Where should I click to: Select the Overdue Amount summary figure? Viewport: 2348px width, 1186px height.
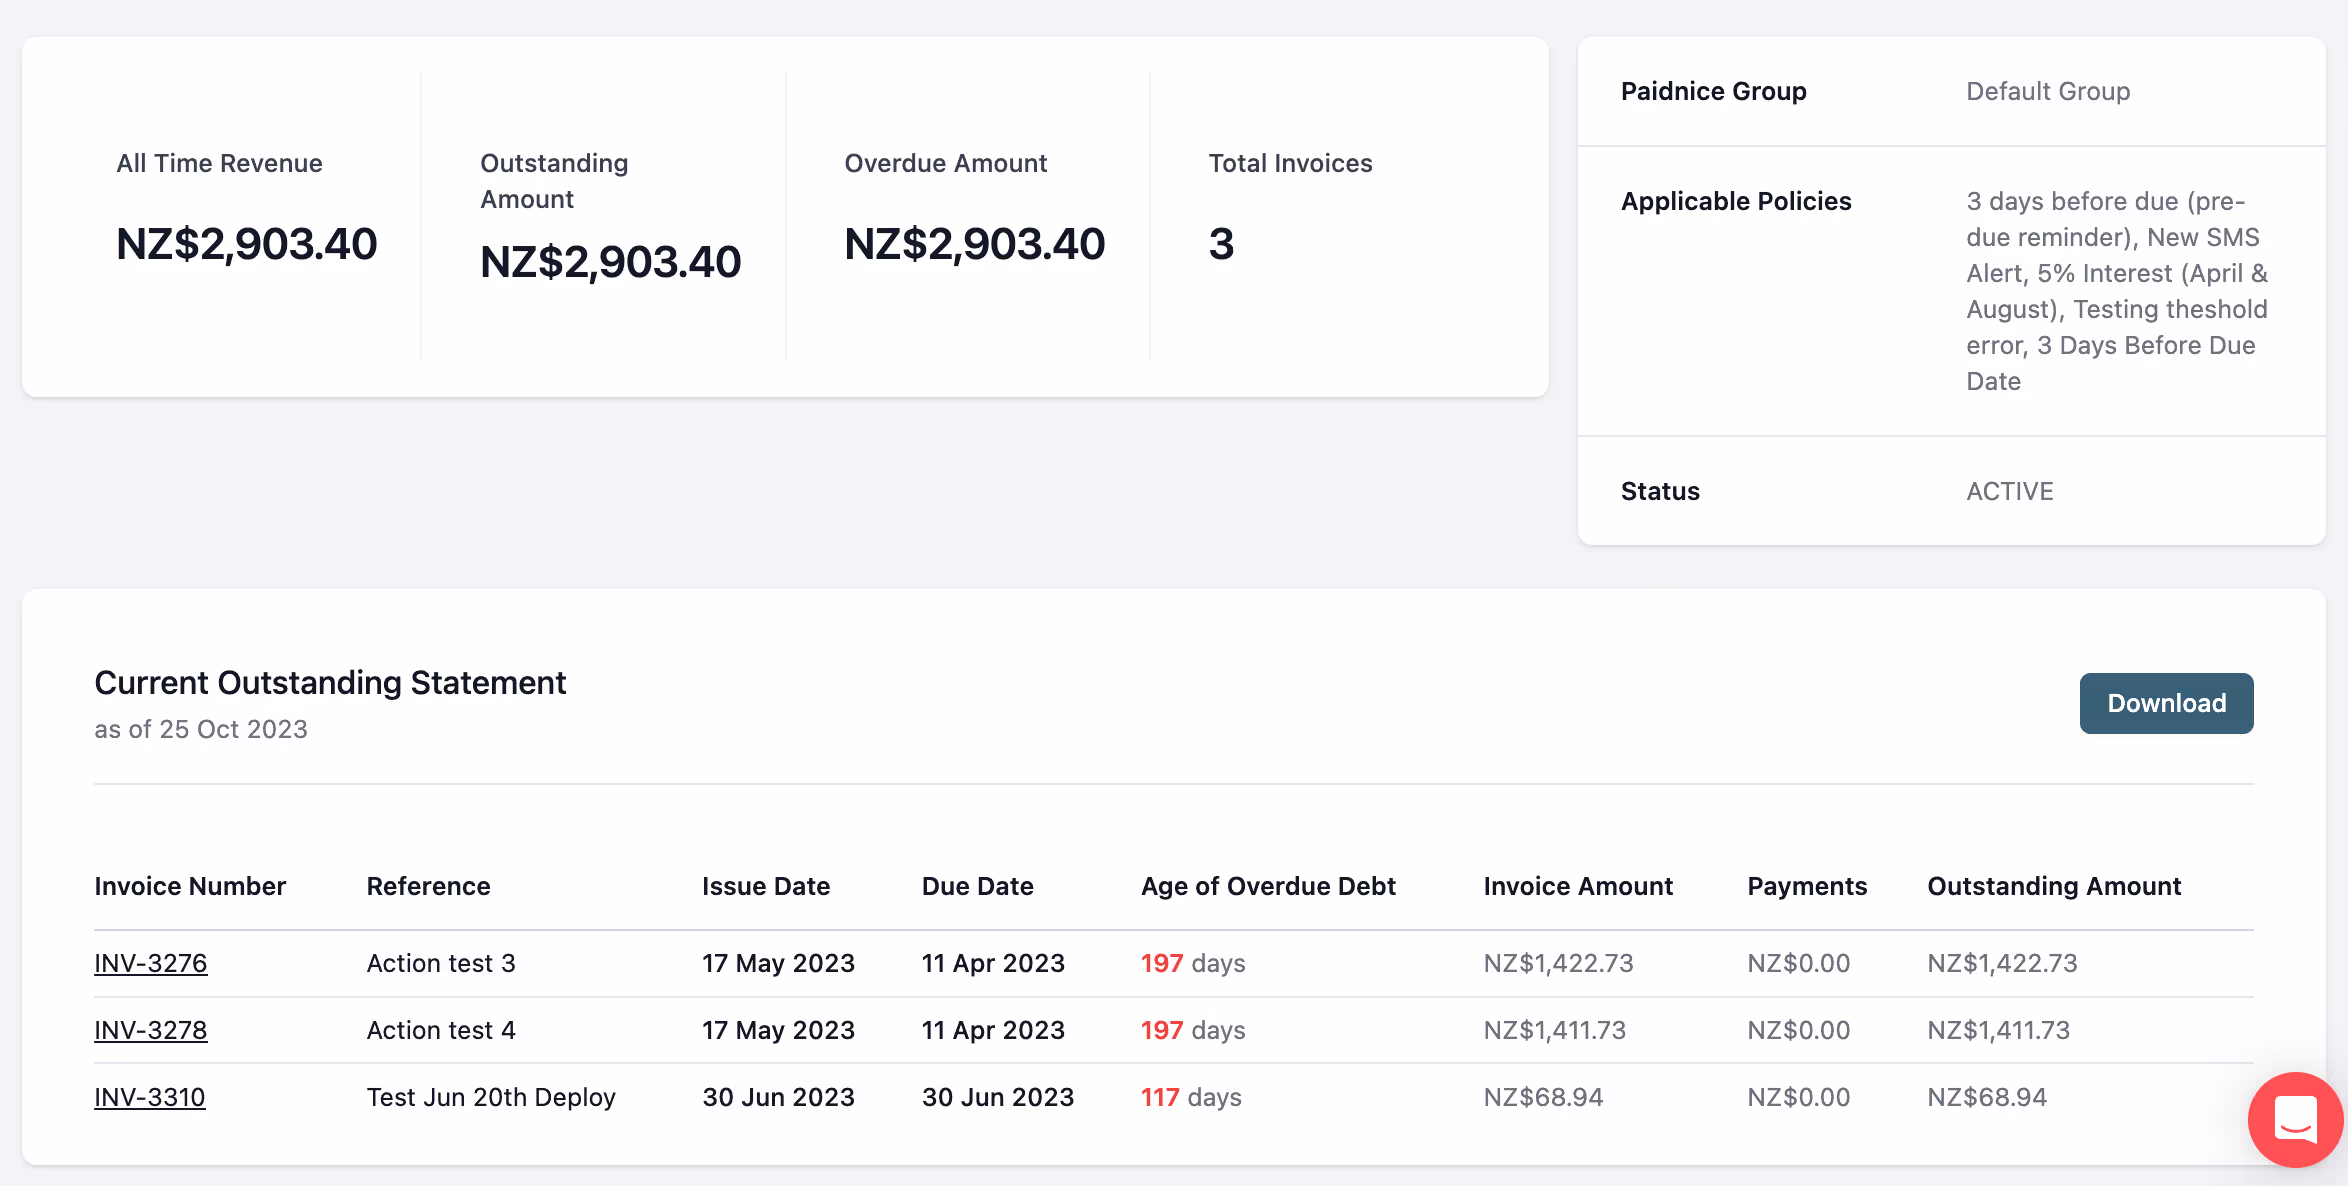click(974, 244)
